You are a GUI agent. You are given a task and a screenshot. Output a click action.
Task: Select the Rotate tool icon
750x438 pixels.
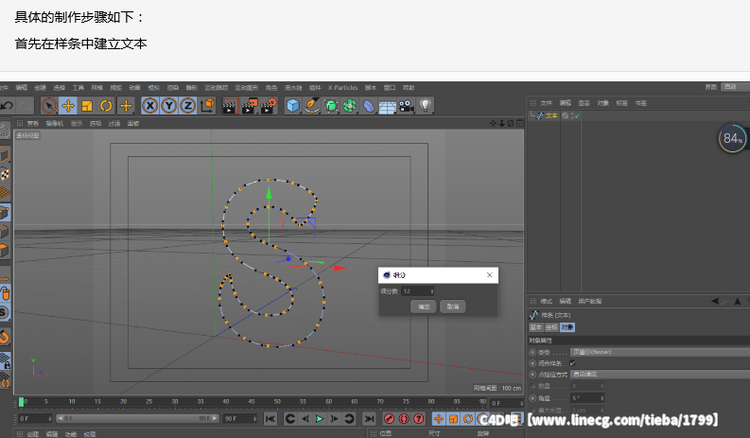pyautogui.click(x=105, y=105)
